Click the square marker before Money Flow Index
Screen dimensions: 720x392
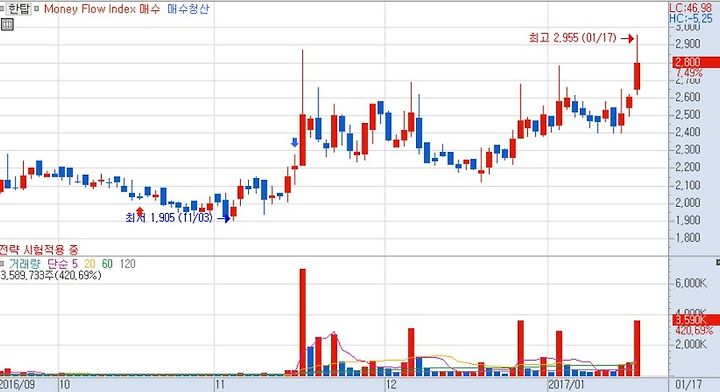click(37, 9)
